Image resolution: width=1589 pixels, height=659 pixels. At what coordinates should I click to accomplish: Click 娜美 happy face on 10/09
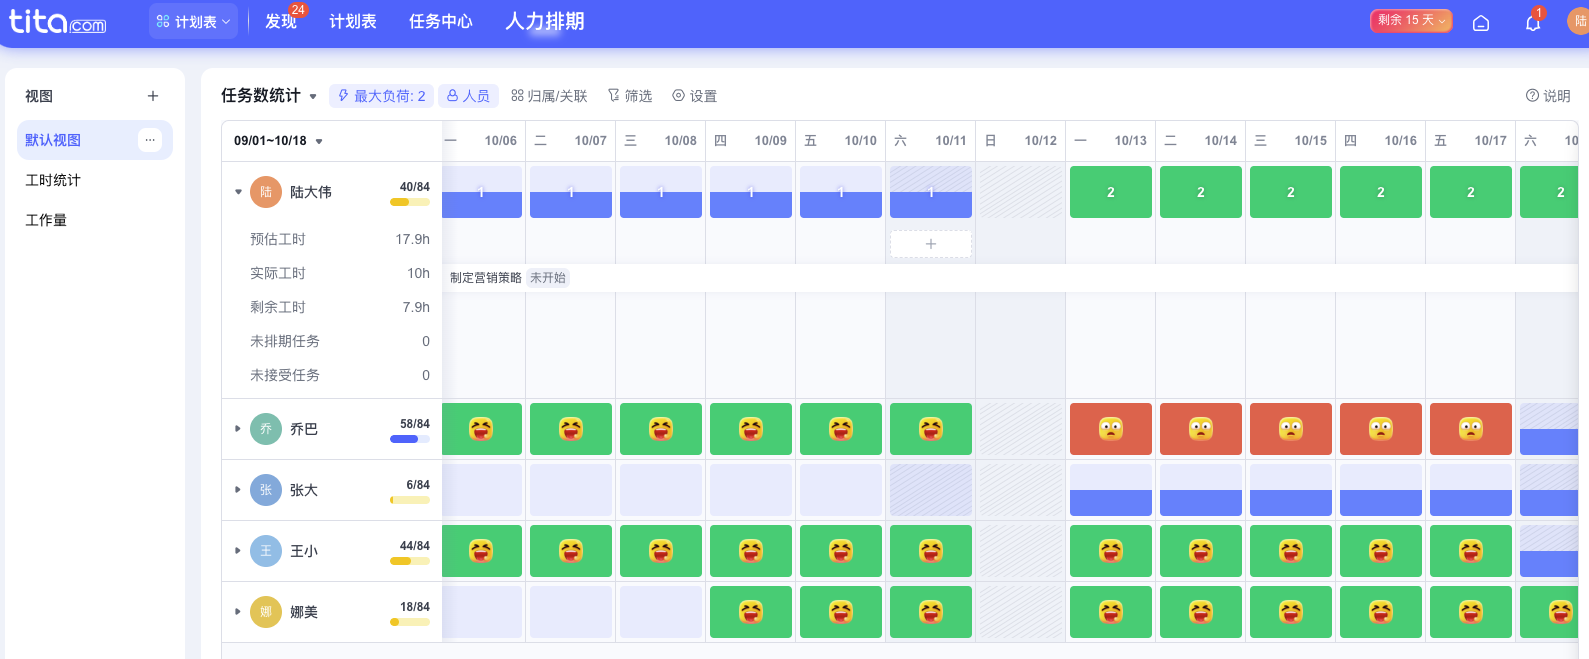[x=751, y=612]
